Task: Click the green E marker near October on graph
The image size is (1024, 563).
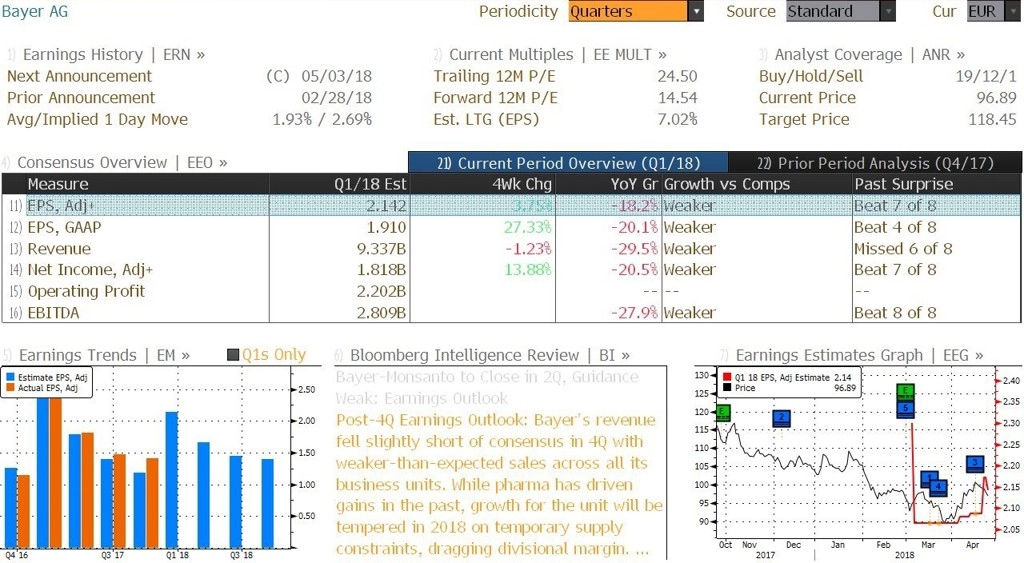Action: pyautogui.click(x=722, y=413)
